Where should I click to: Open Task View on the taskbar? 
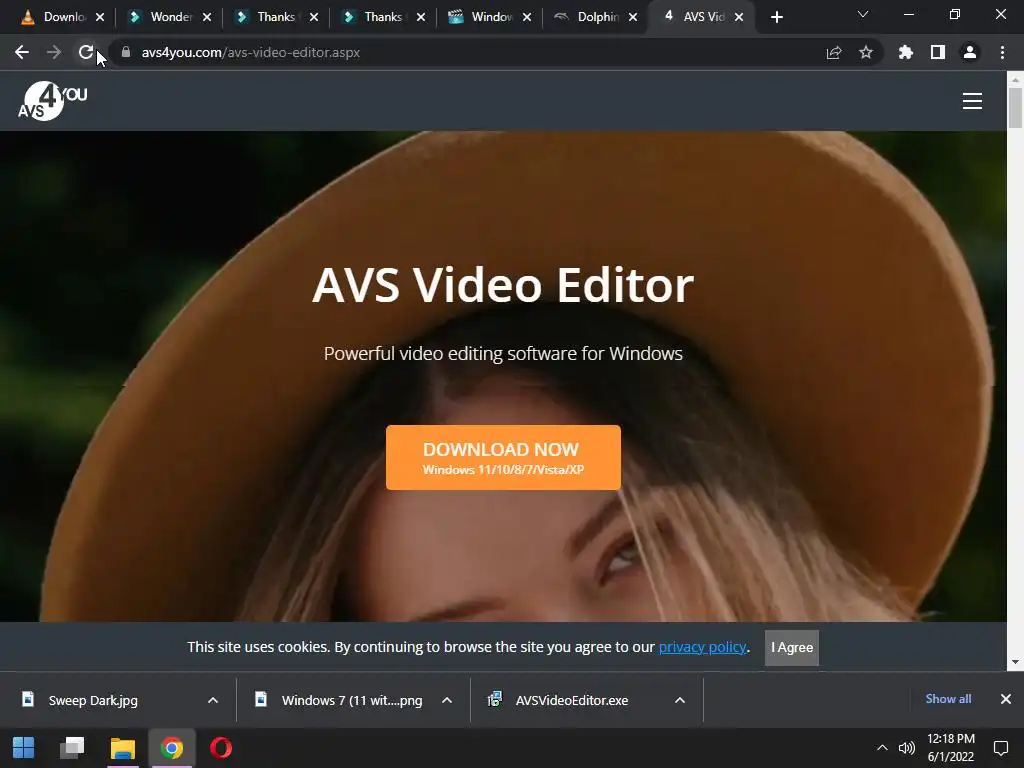point(72,748)
